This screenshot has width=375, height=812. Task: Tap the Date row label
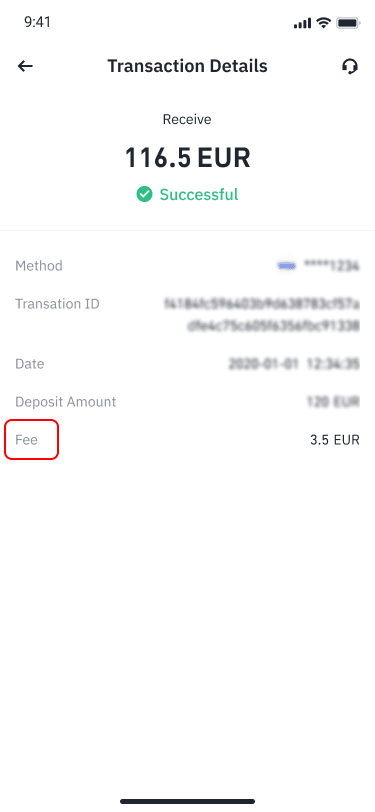pyautogui.click(x=30, y=364)
